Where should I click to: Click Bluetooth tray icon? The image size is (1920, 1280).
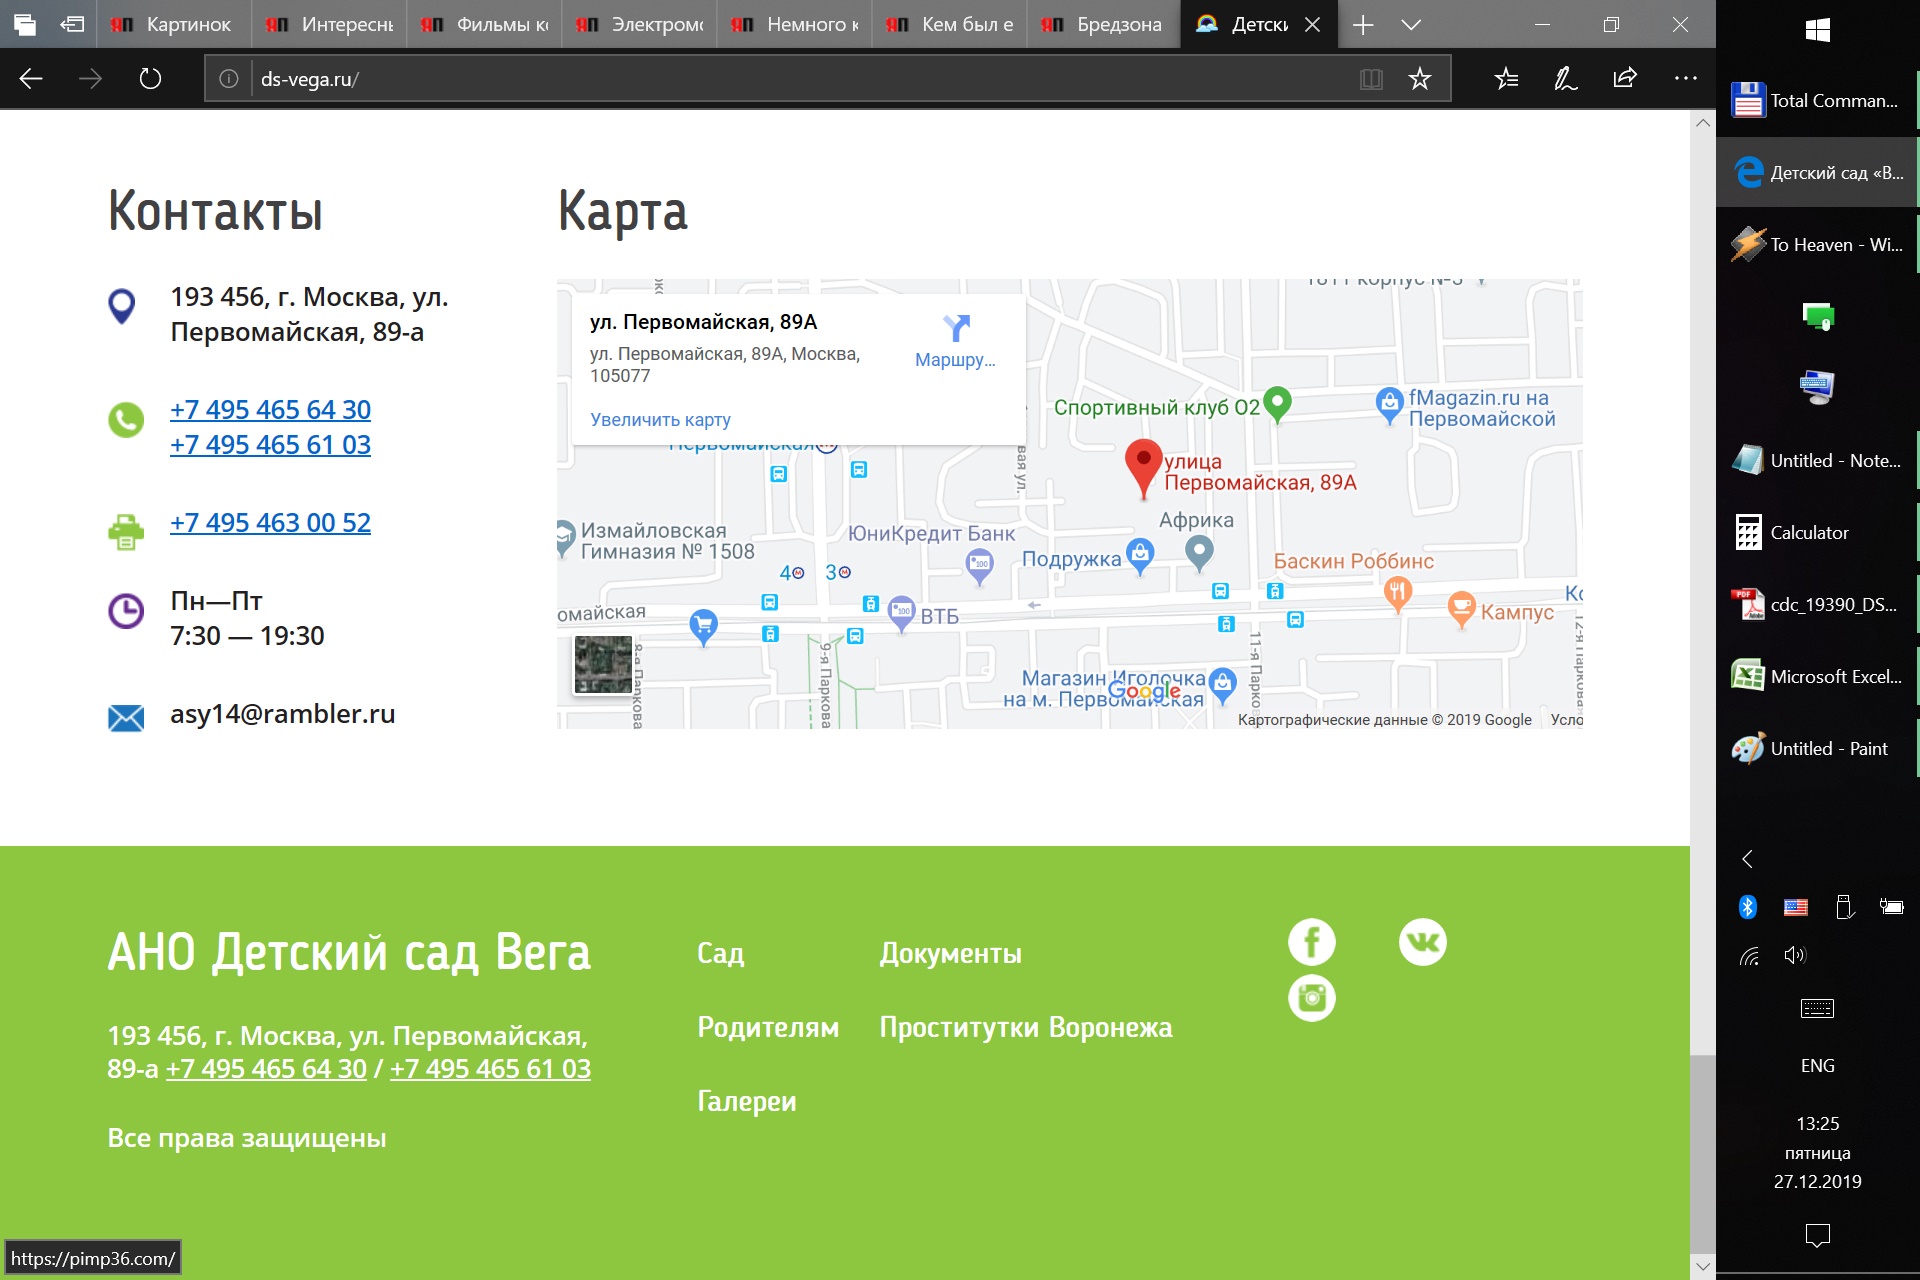click(1747, 907)
